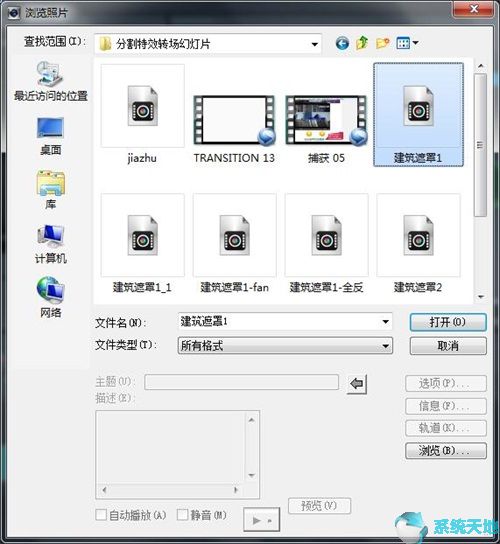Select the 捕获 05 video file
The image size is (500, 544).
(x=326, y=128)
